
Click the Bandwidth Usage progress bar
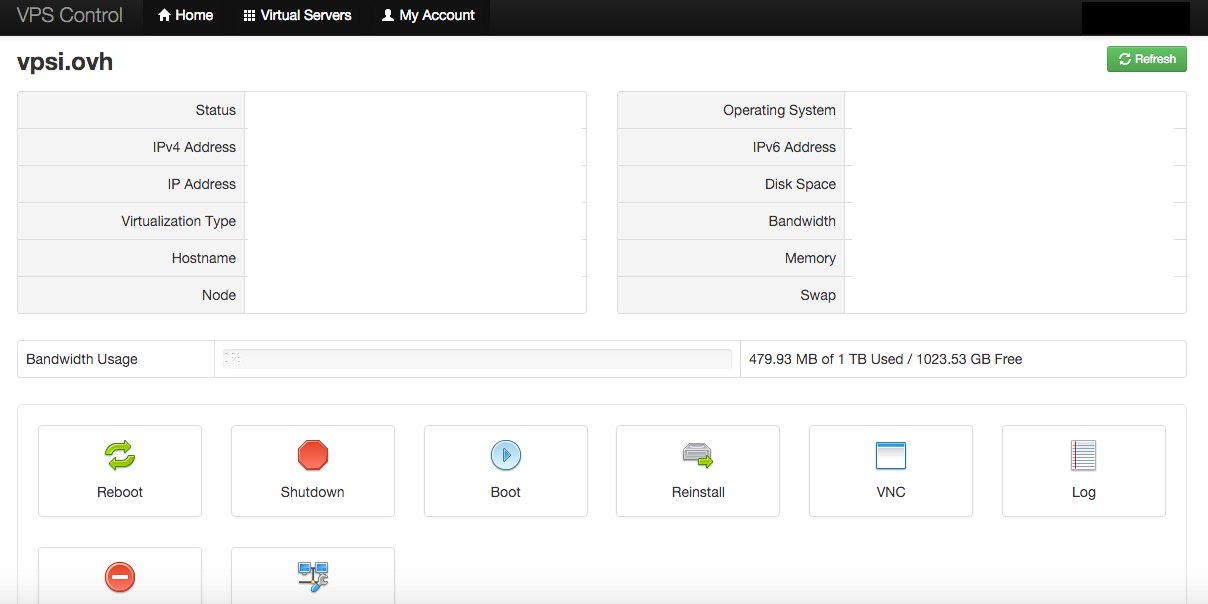coord(477,359)
